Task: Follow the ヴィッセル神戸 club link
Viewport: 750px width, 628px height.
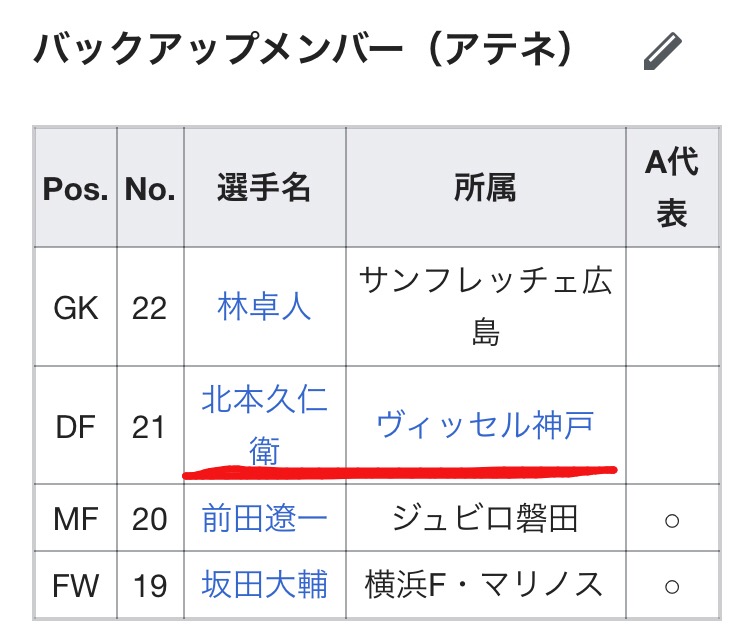Action: (485, 426)
